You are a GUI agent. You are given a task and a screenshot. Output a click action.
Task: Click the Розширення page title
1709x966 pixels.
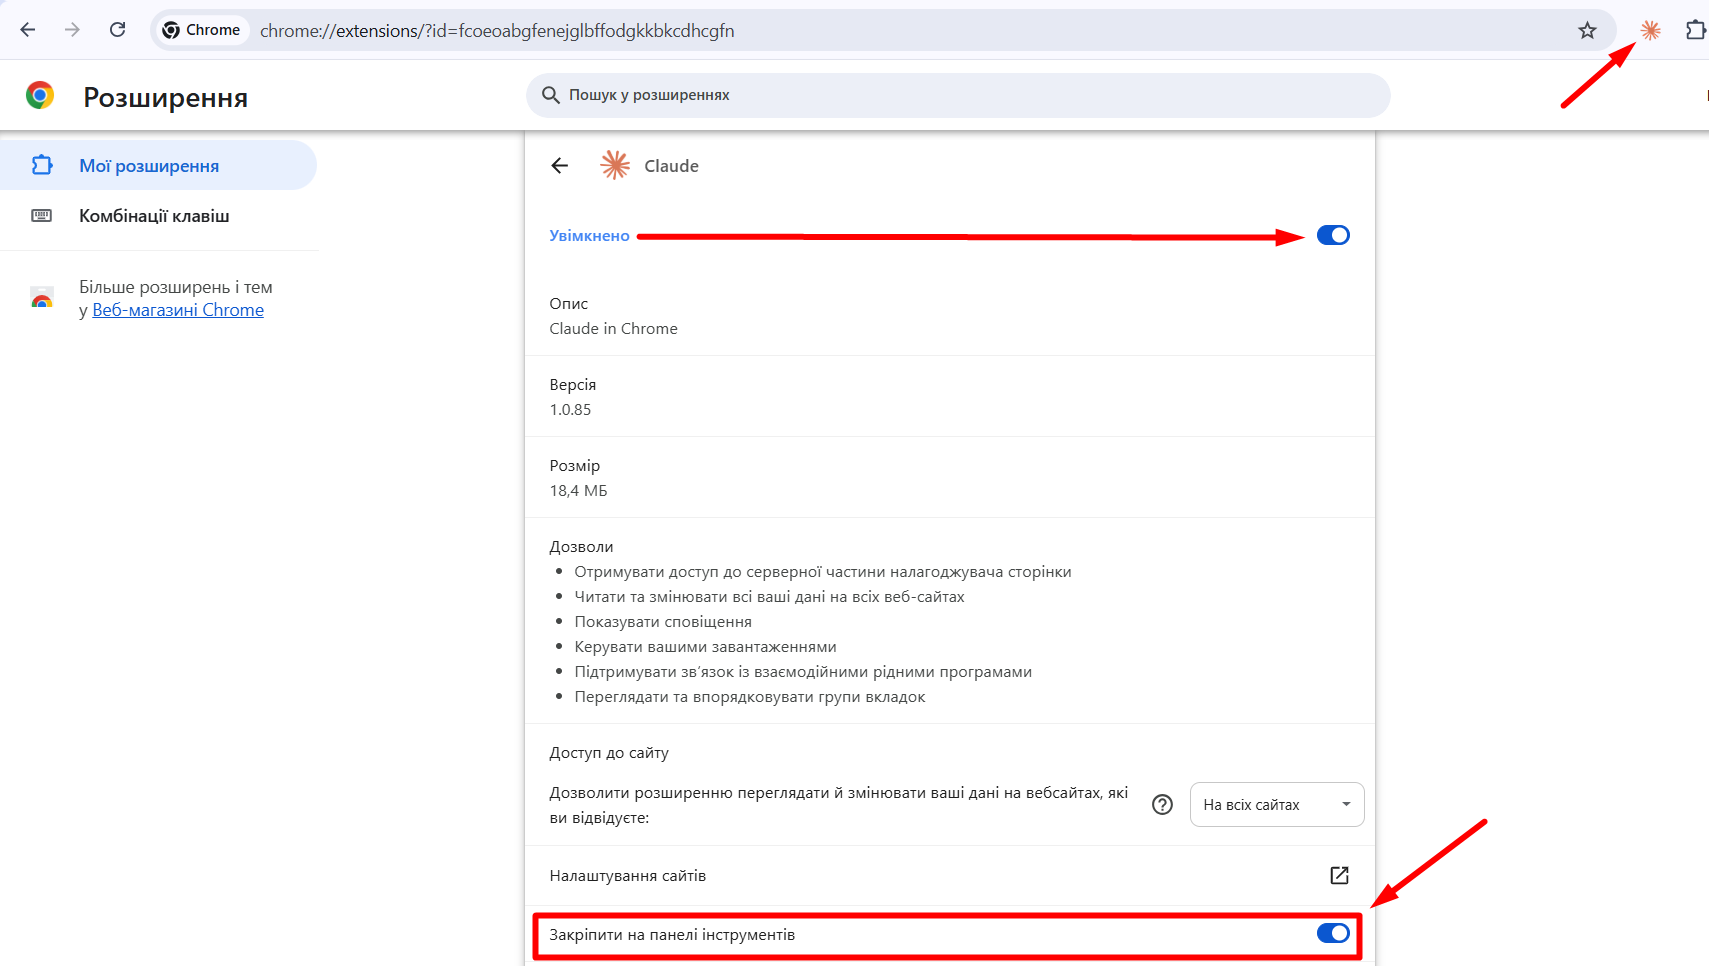(166, 98)
